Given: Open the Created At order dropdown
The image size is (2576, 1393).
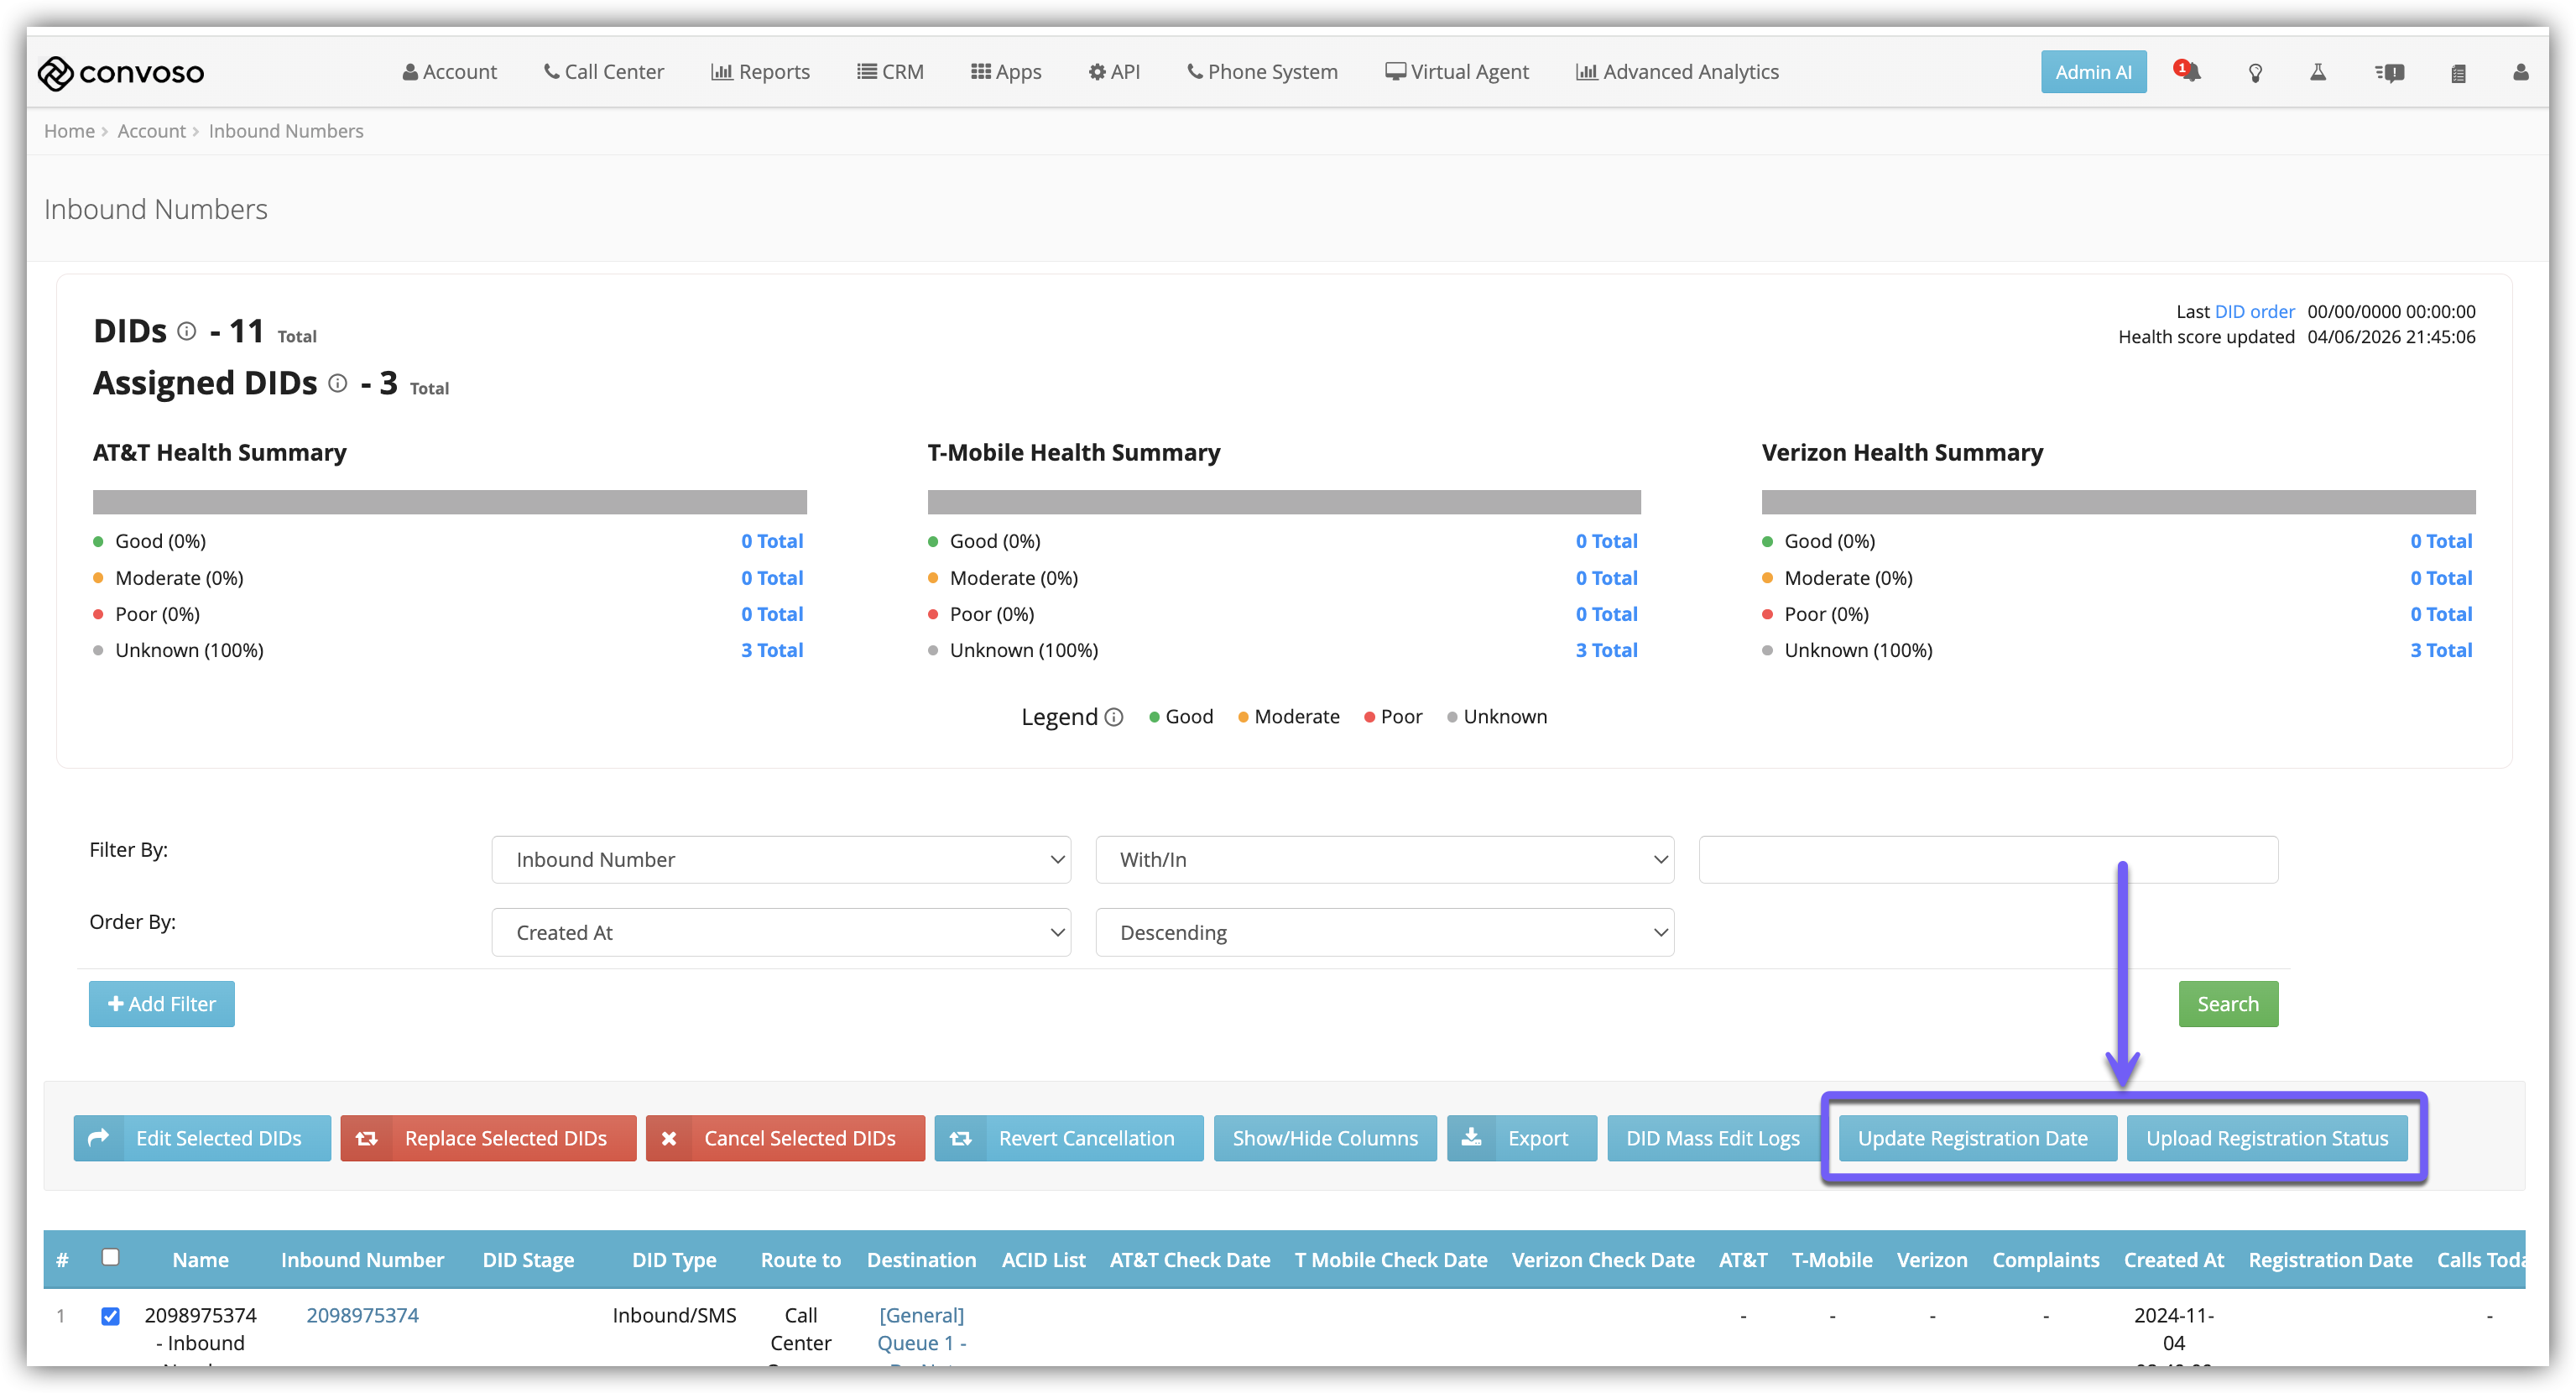Looking at the screenshot, I should pyautogui.click(x=781, y=932).
